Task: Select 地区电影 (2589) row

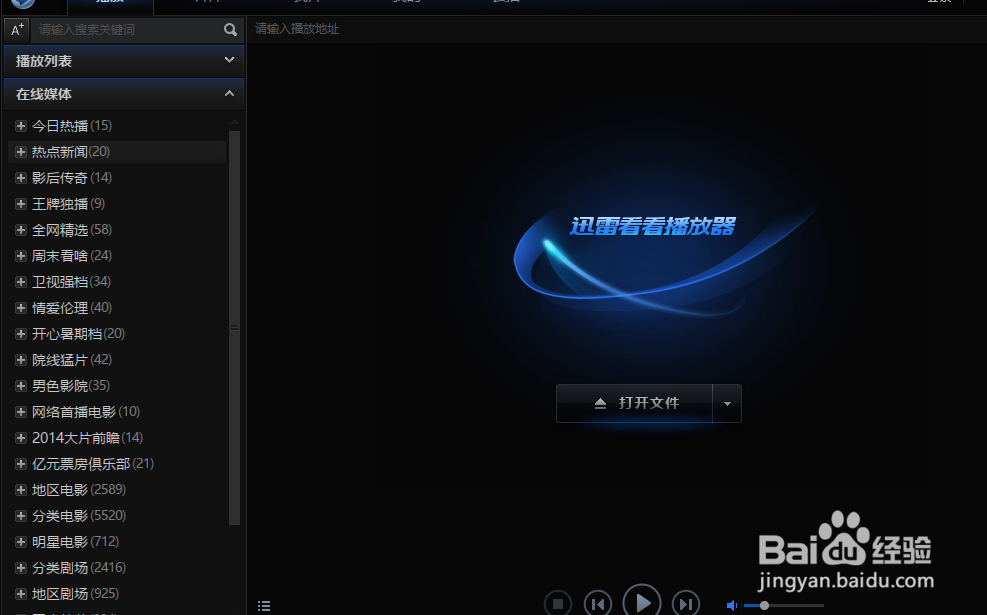Action: point(117,490)
